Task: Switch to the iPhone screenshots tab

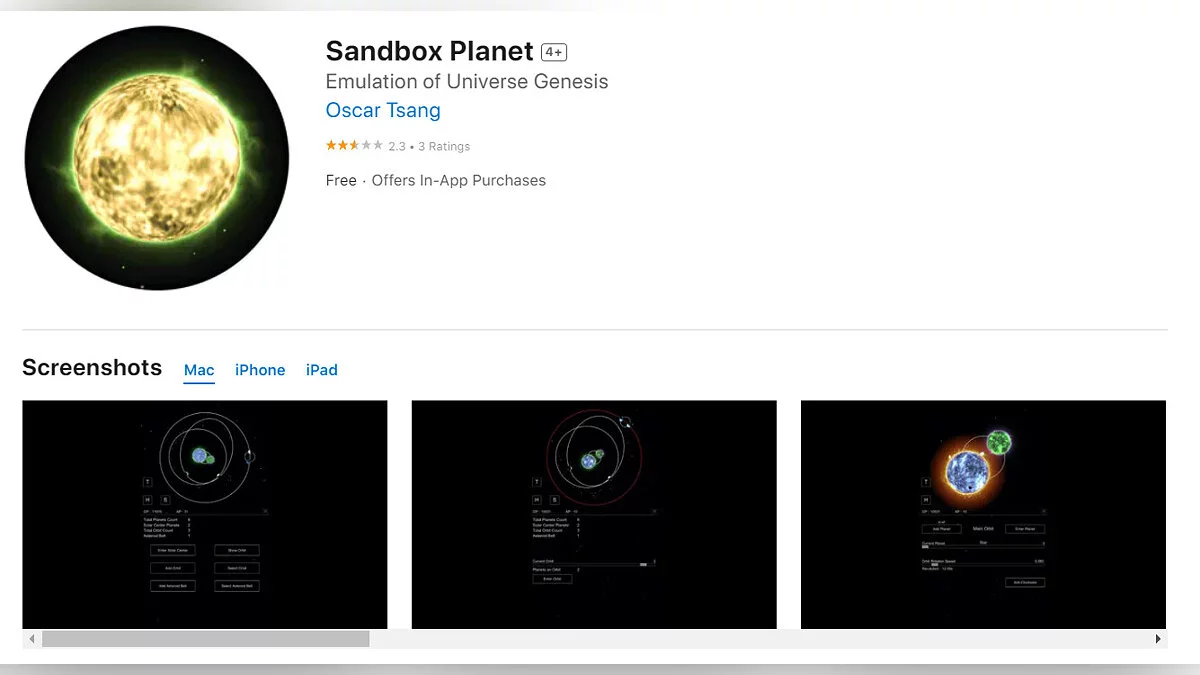Action: coord(260,370)
